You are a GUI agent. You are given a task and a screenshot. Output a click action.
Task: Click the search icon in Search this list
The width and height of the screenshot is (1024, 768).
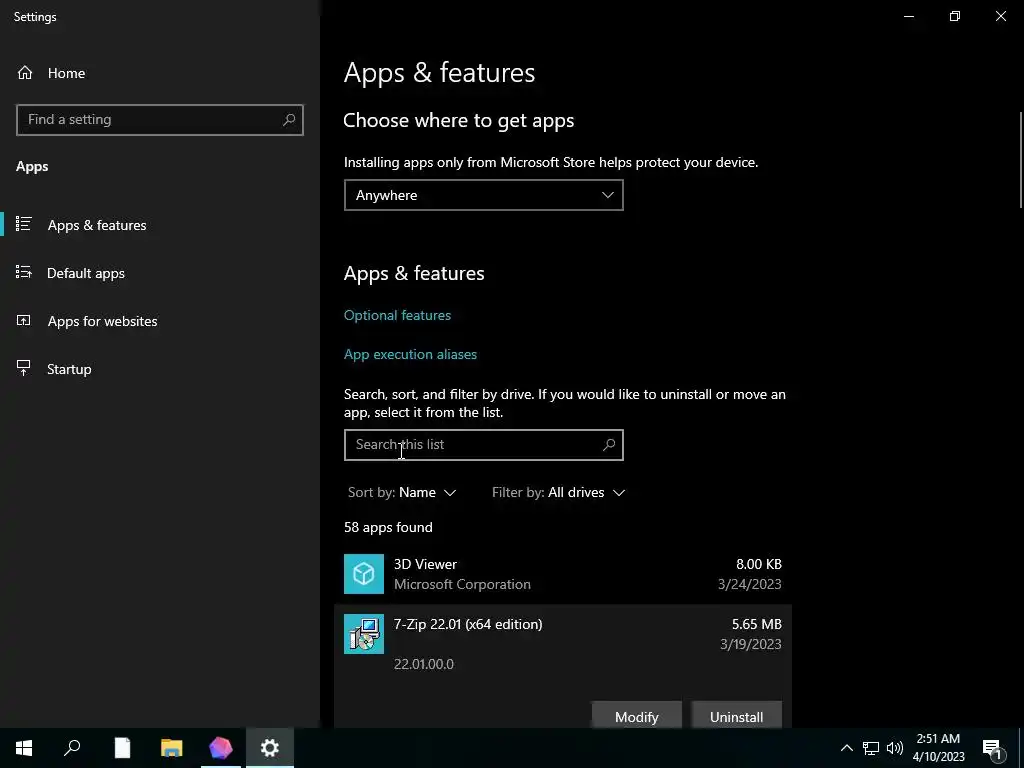tap(609, 445)
